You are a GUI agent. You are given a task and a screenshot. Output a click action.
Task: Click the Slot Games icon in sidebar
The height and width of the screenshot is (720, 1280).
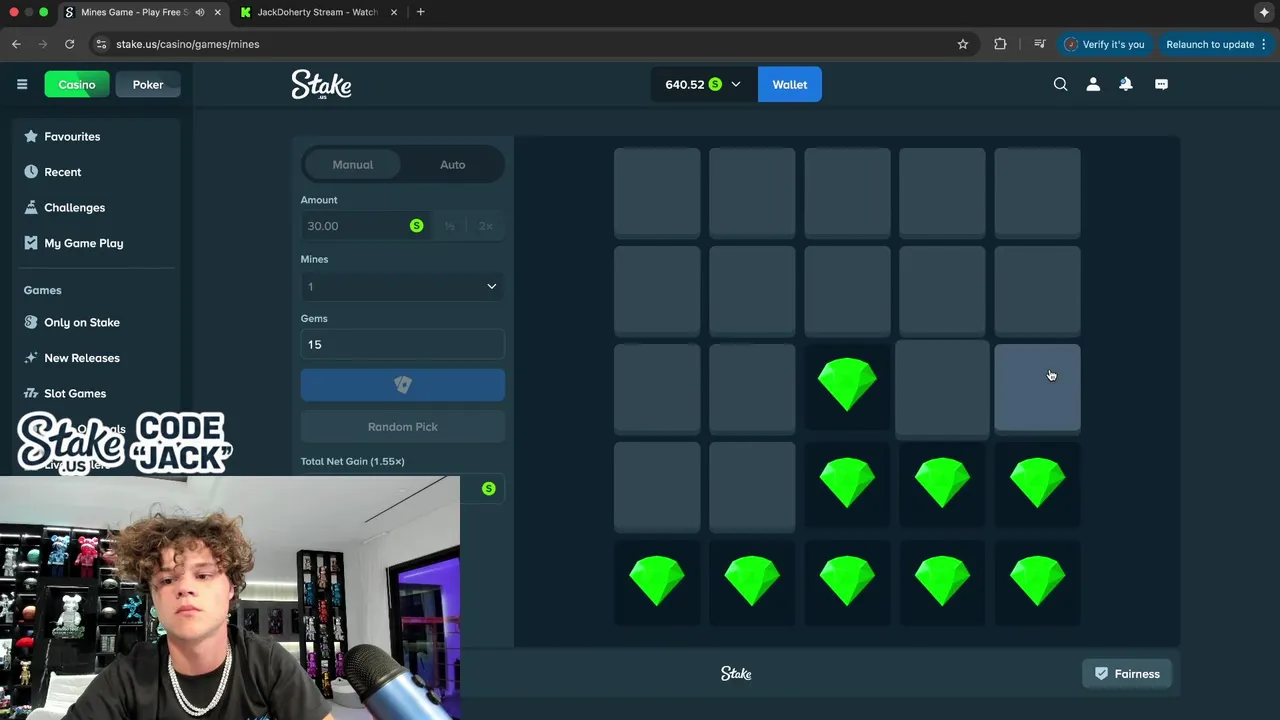[x=31, y=393]
